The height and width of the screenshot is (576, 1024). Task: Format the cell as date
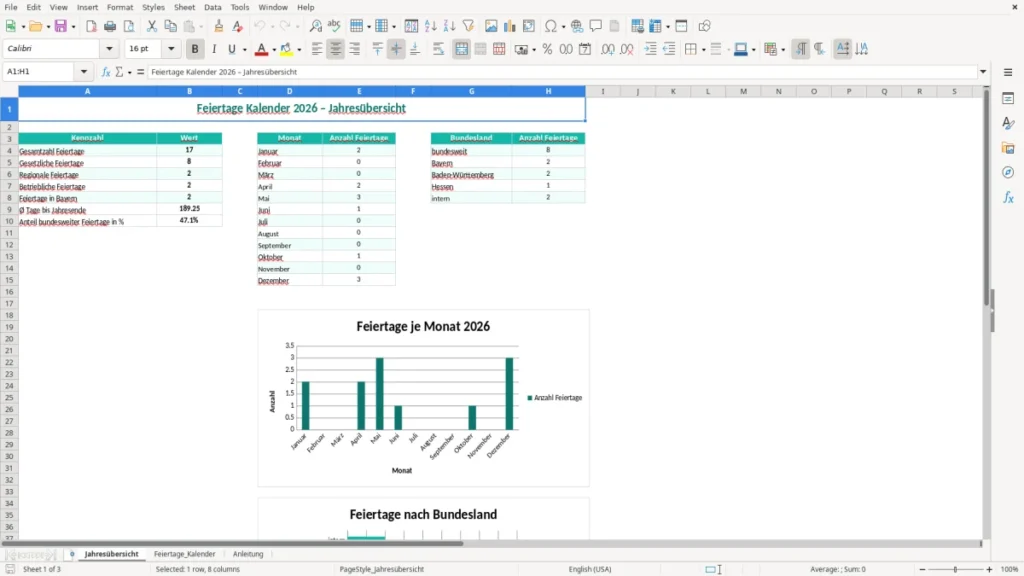click(585, 49)
